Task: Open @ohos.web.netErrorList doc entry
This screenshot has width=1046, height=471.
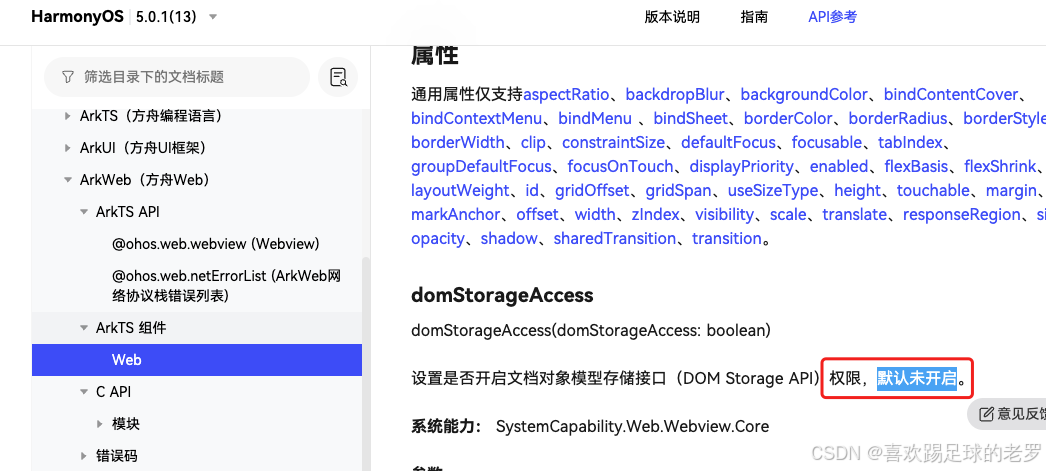Action: [x=227, y=286]
